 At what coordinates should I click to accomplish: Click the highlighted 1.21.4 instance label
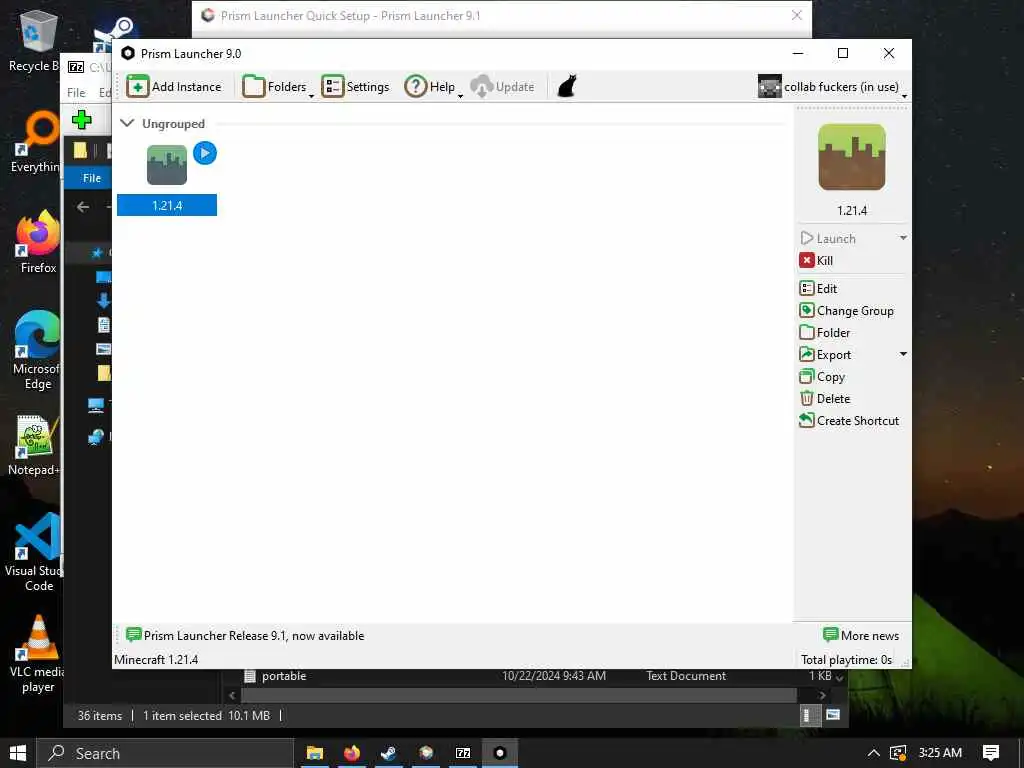(167, 205)
